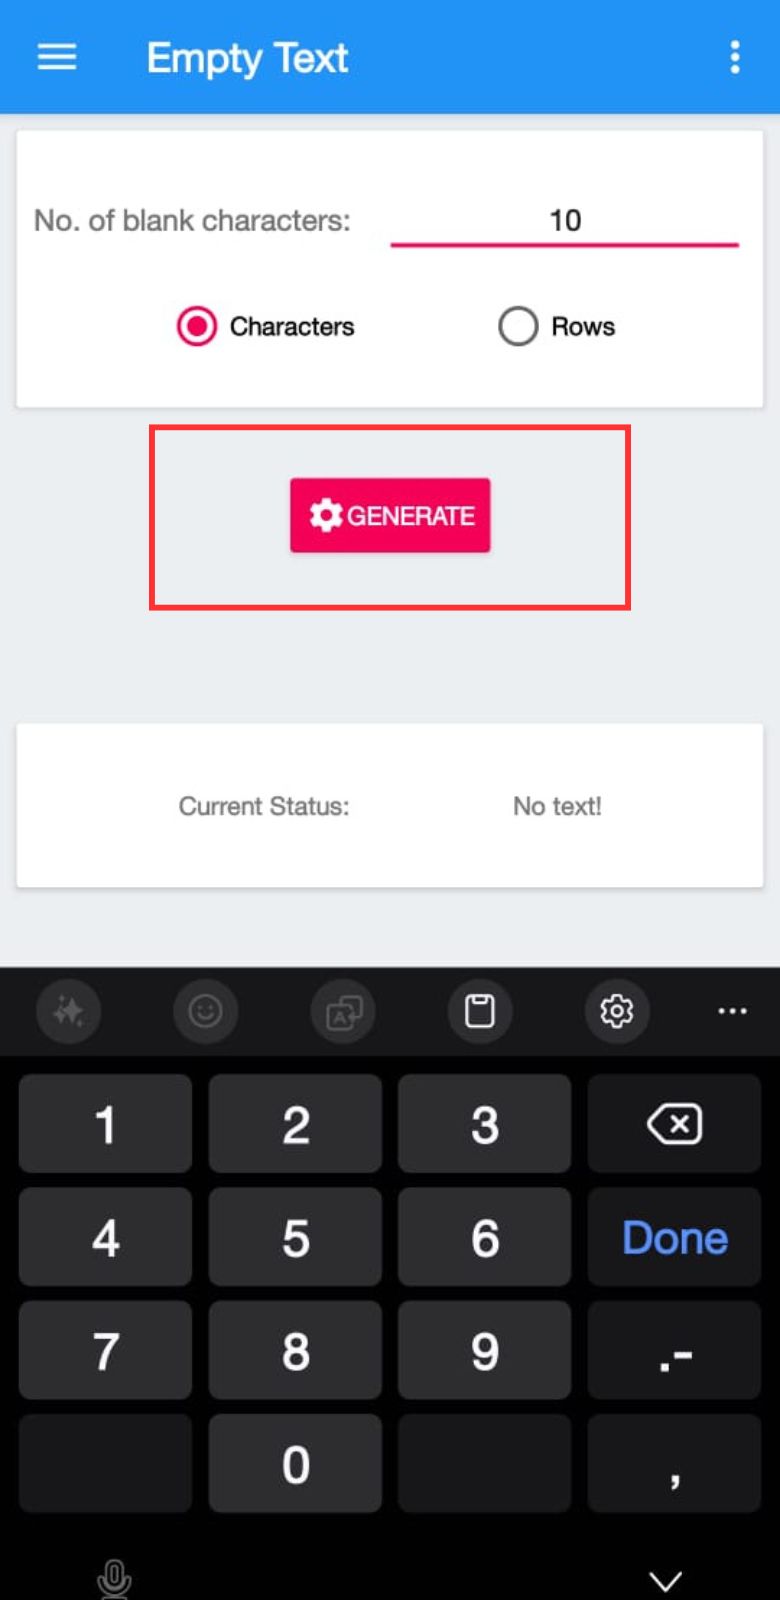
Task: Click the Generate button
Action: 390,515
